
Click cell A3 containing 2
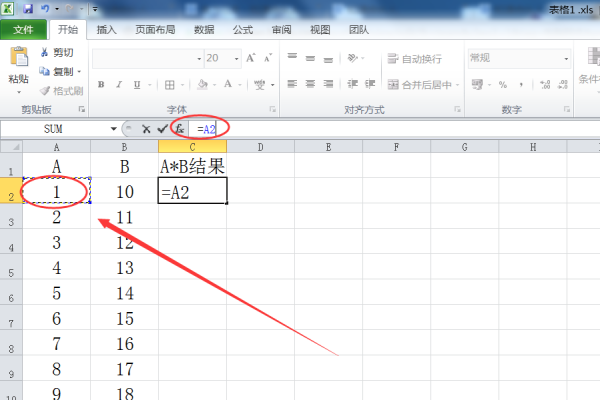(x=57, y=216)
